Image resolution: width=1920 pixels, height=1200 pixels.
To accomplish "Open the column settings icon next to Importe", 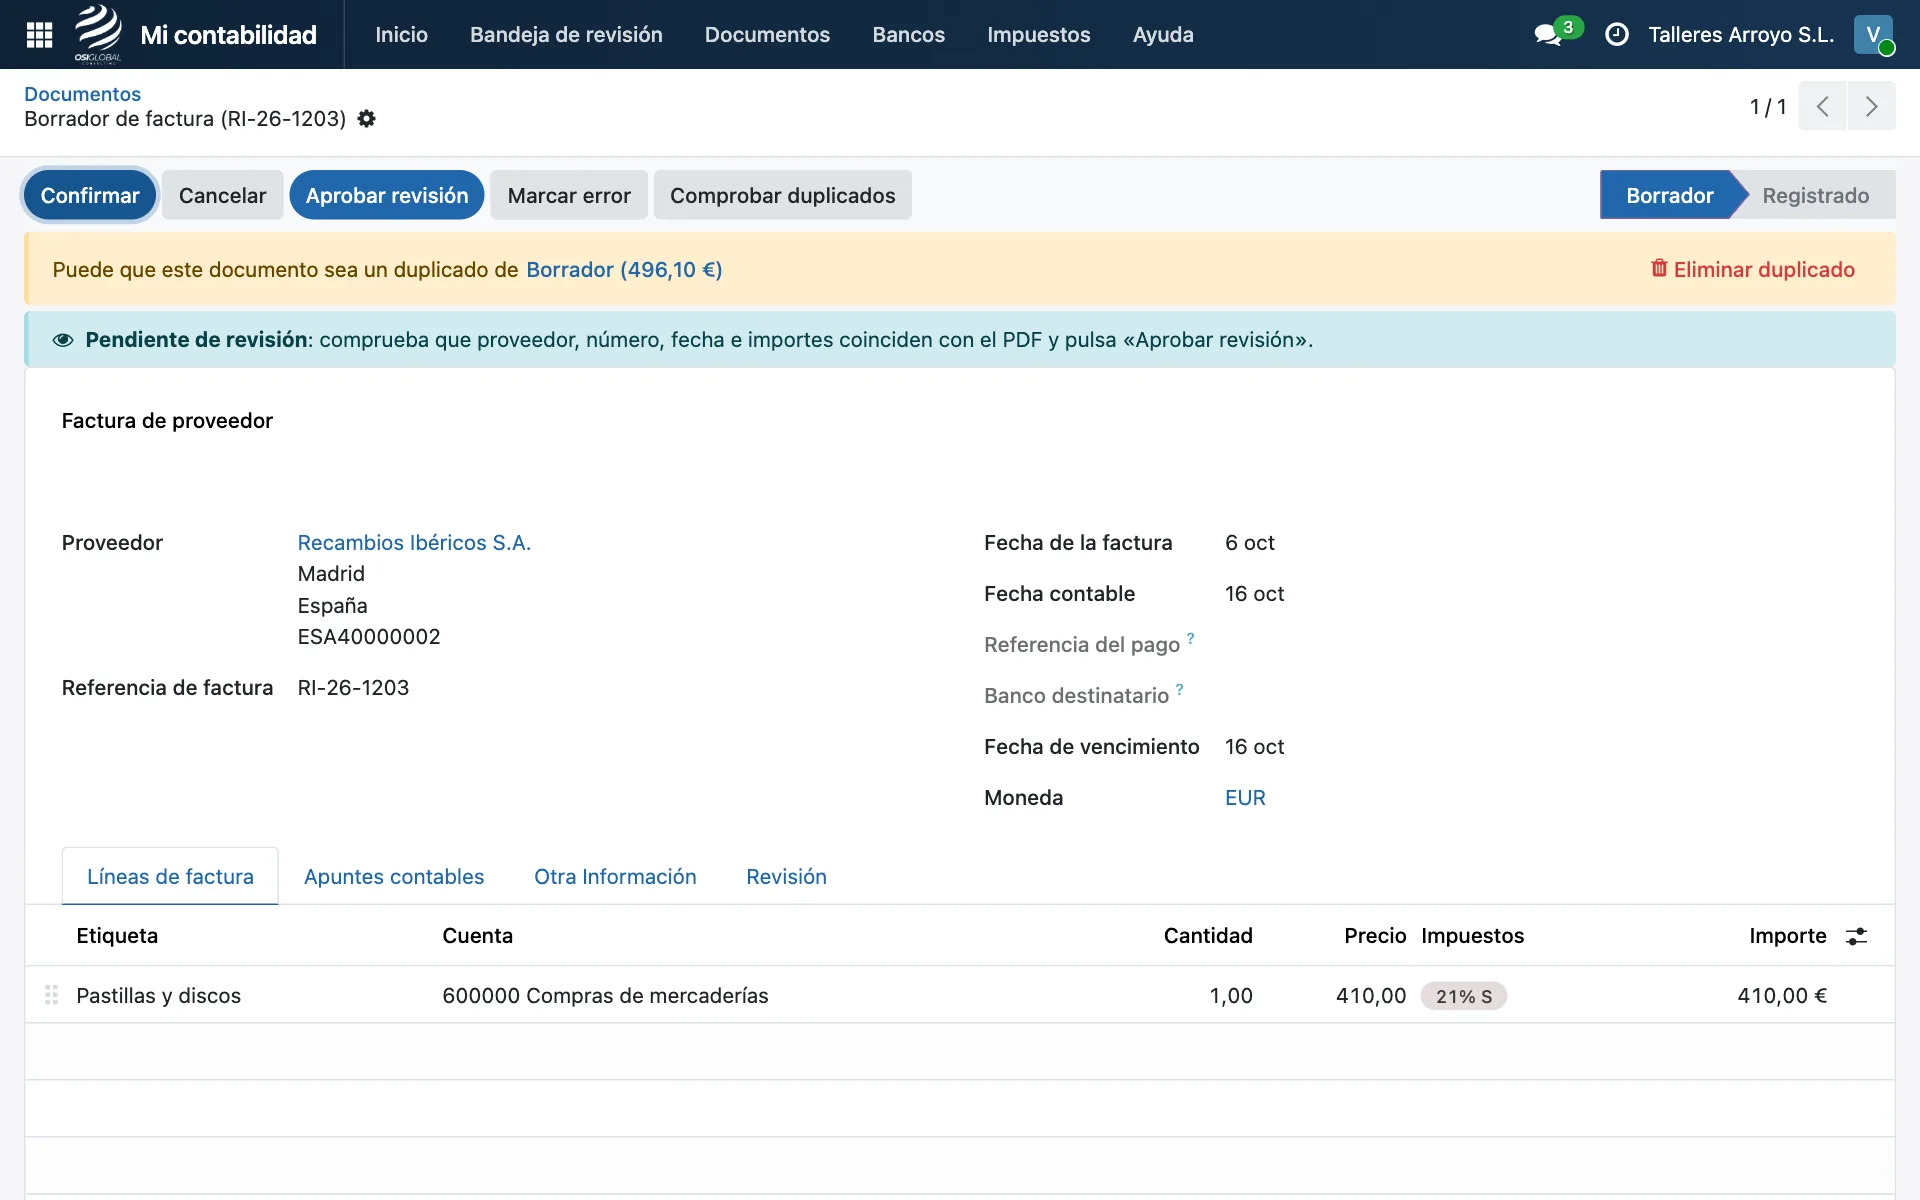I will [1856, 936].
